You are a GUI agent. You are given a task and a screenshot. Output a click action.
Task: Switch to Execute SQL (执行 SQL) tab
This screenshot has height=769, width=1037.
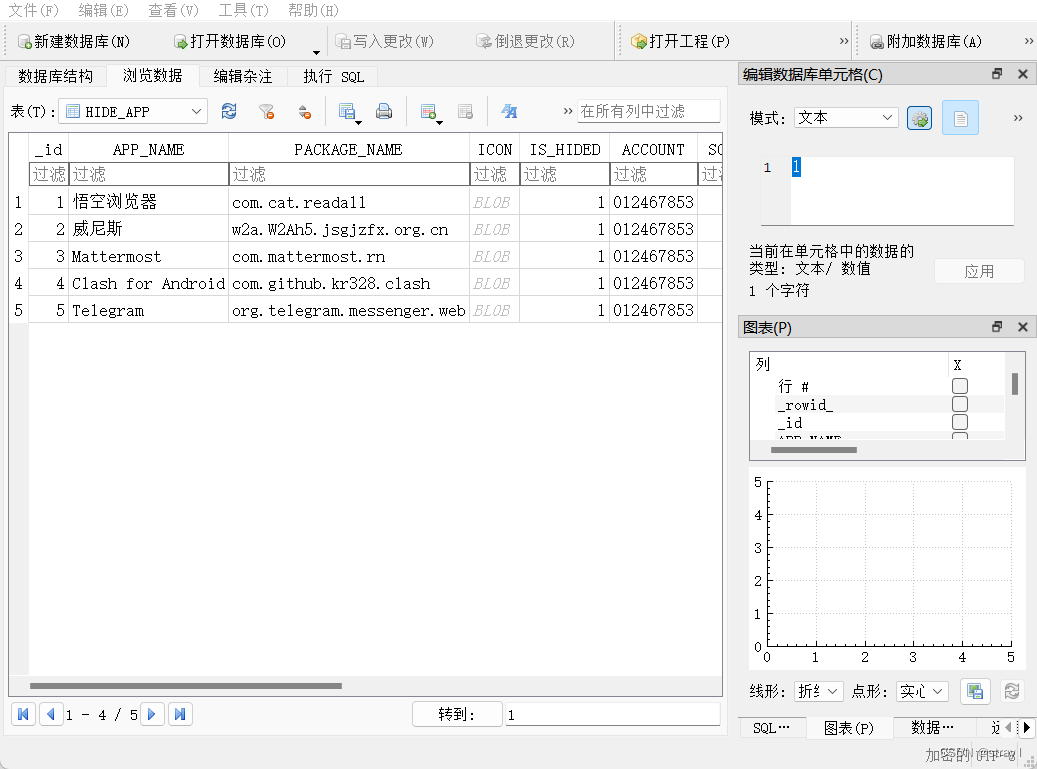click(x=333, y=77)
